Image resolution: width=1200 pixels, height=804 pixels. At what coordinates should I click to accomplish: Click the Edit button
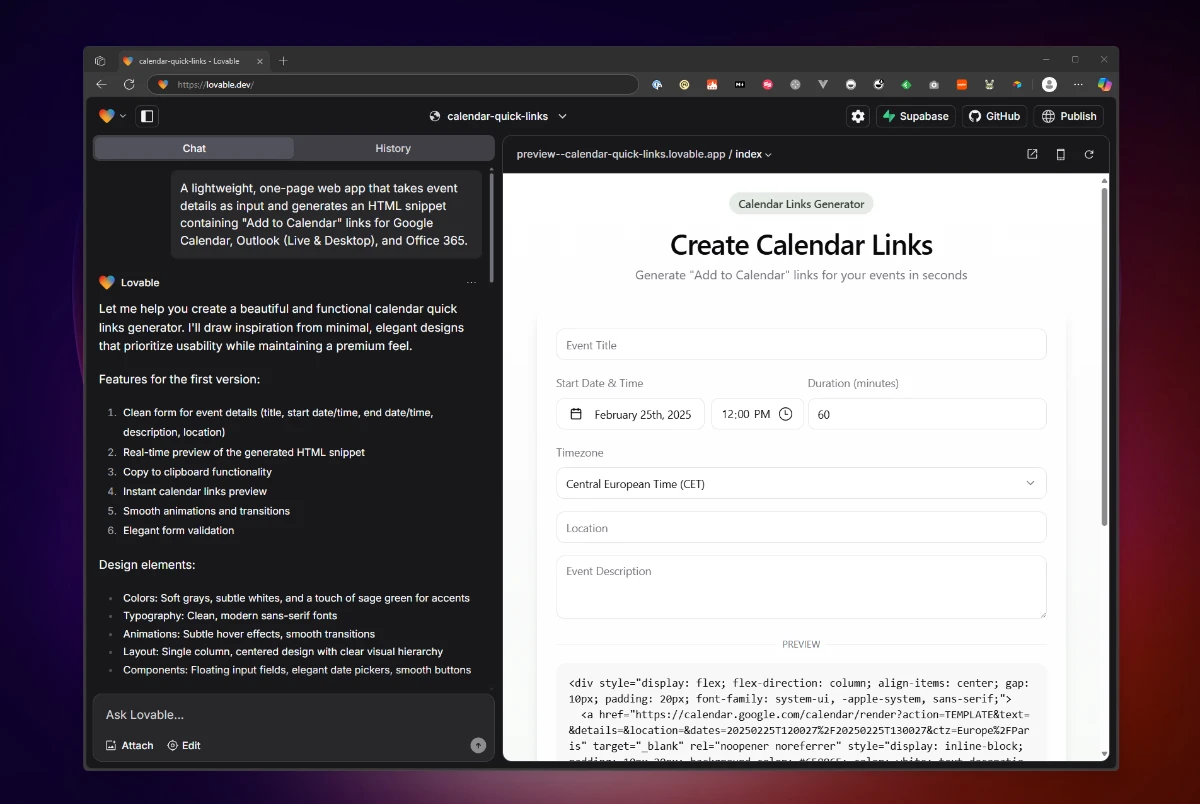pyautogui.click(x=183, y=745)
